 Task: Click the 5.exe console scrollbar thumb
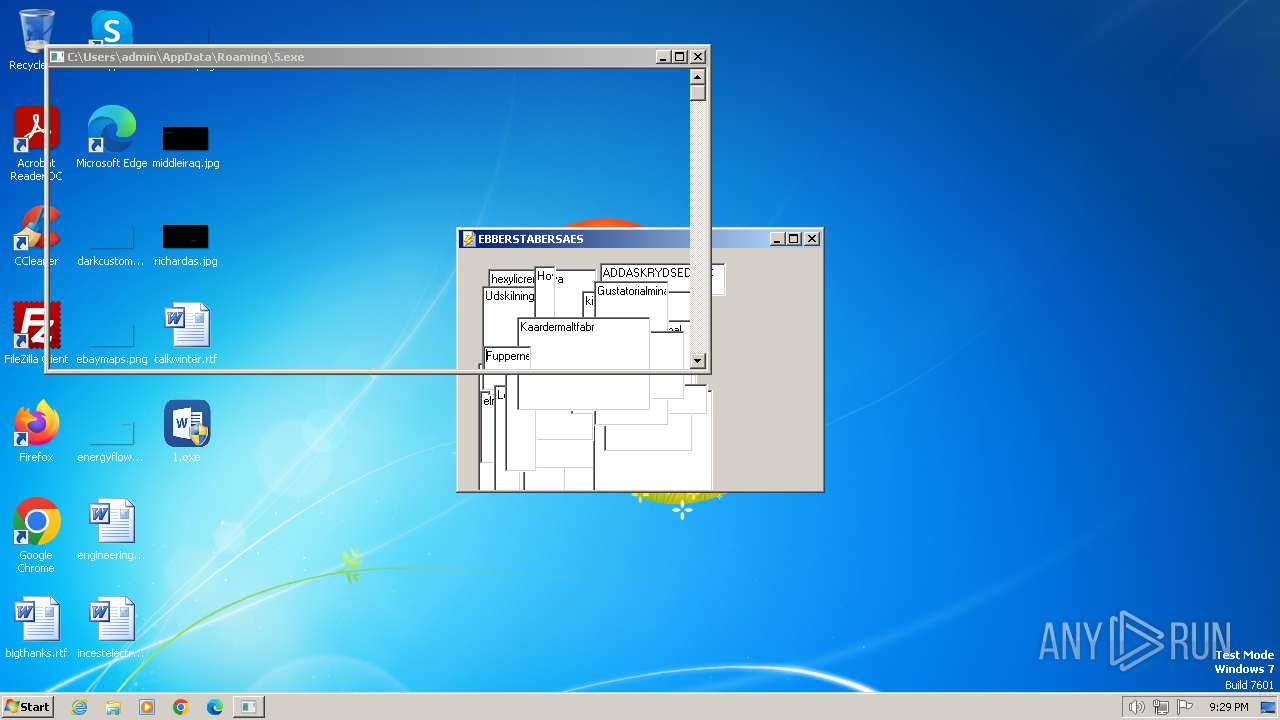tap(698, 92)
